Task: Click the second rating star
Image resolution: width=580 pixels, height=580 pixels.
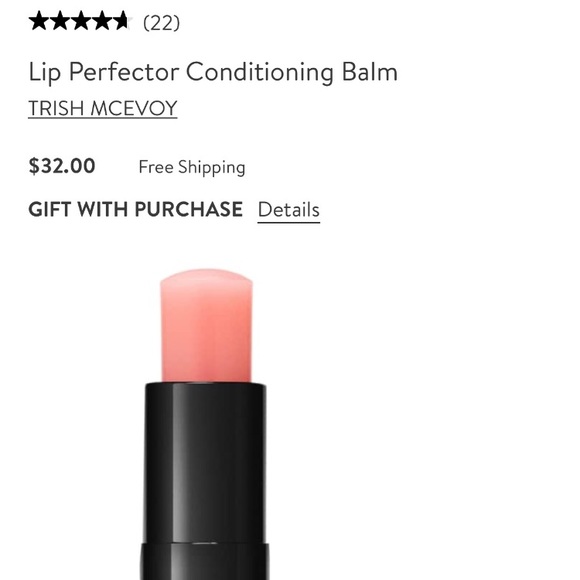Action: click(60, 21)
